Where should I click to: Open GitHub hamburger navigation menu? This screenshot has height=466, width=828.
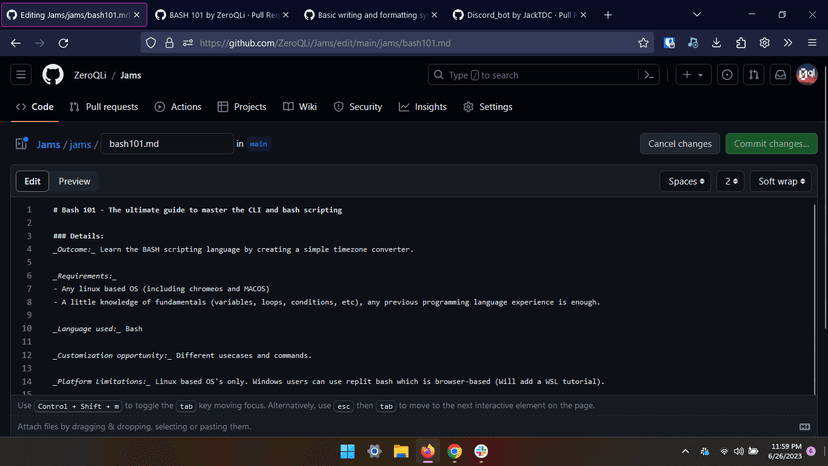pos(21,75)
